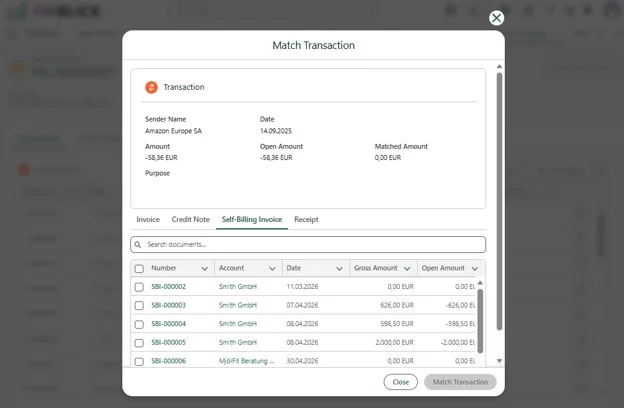
Task: Check the box for SBI-000006
Action: point(139,361)
